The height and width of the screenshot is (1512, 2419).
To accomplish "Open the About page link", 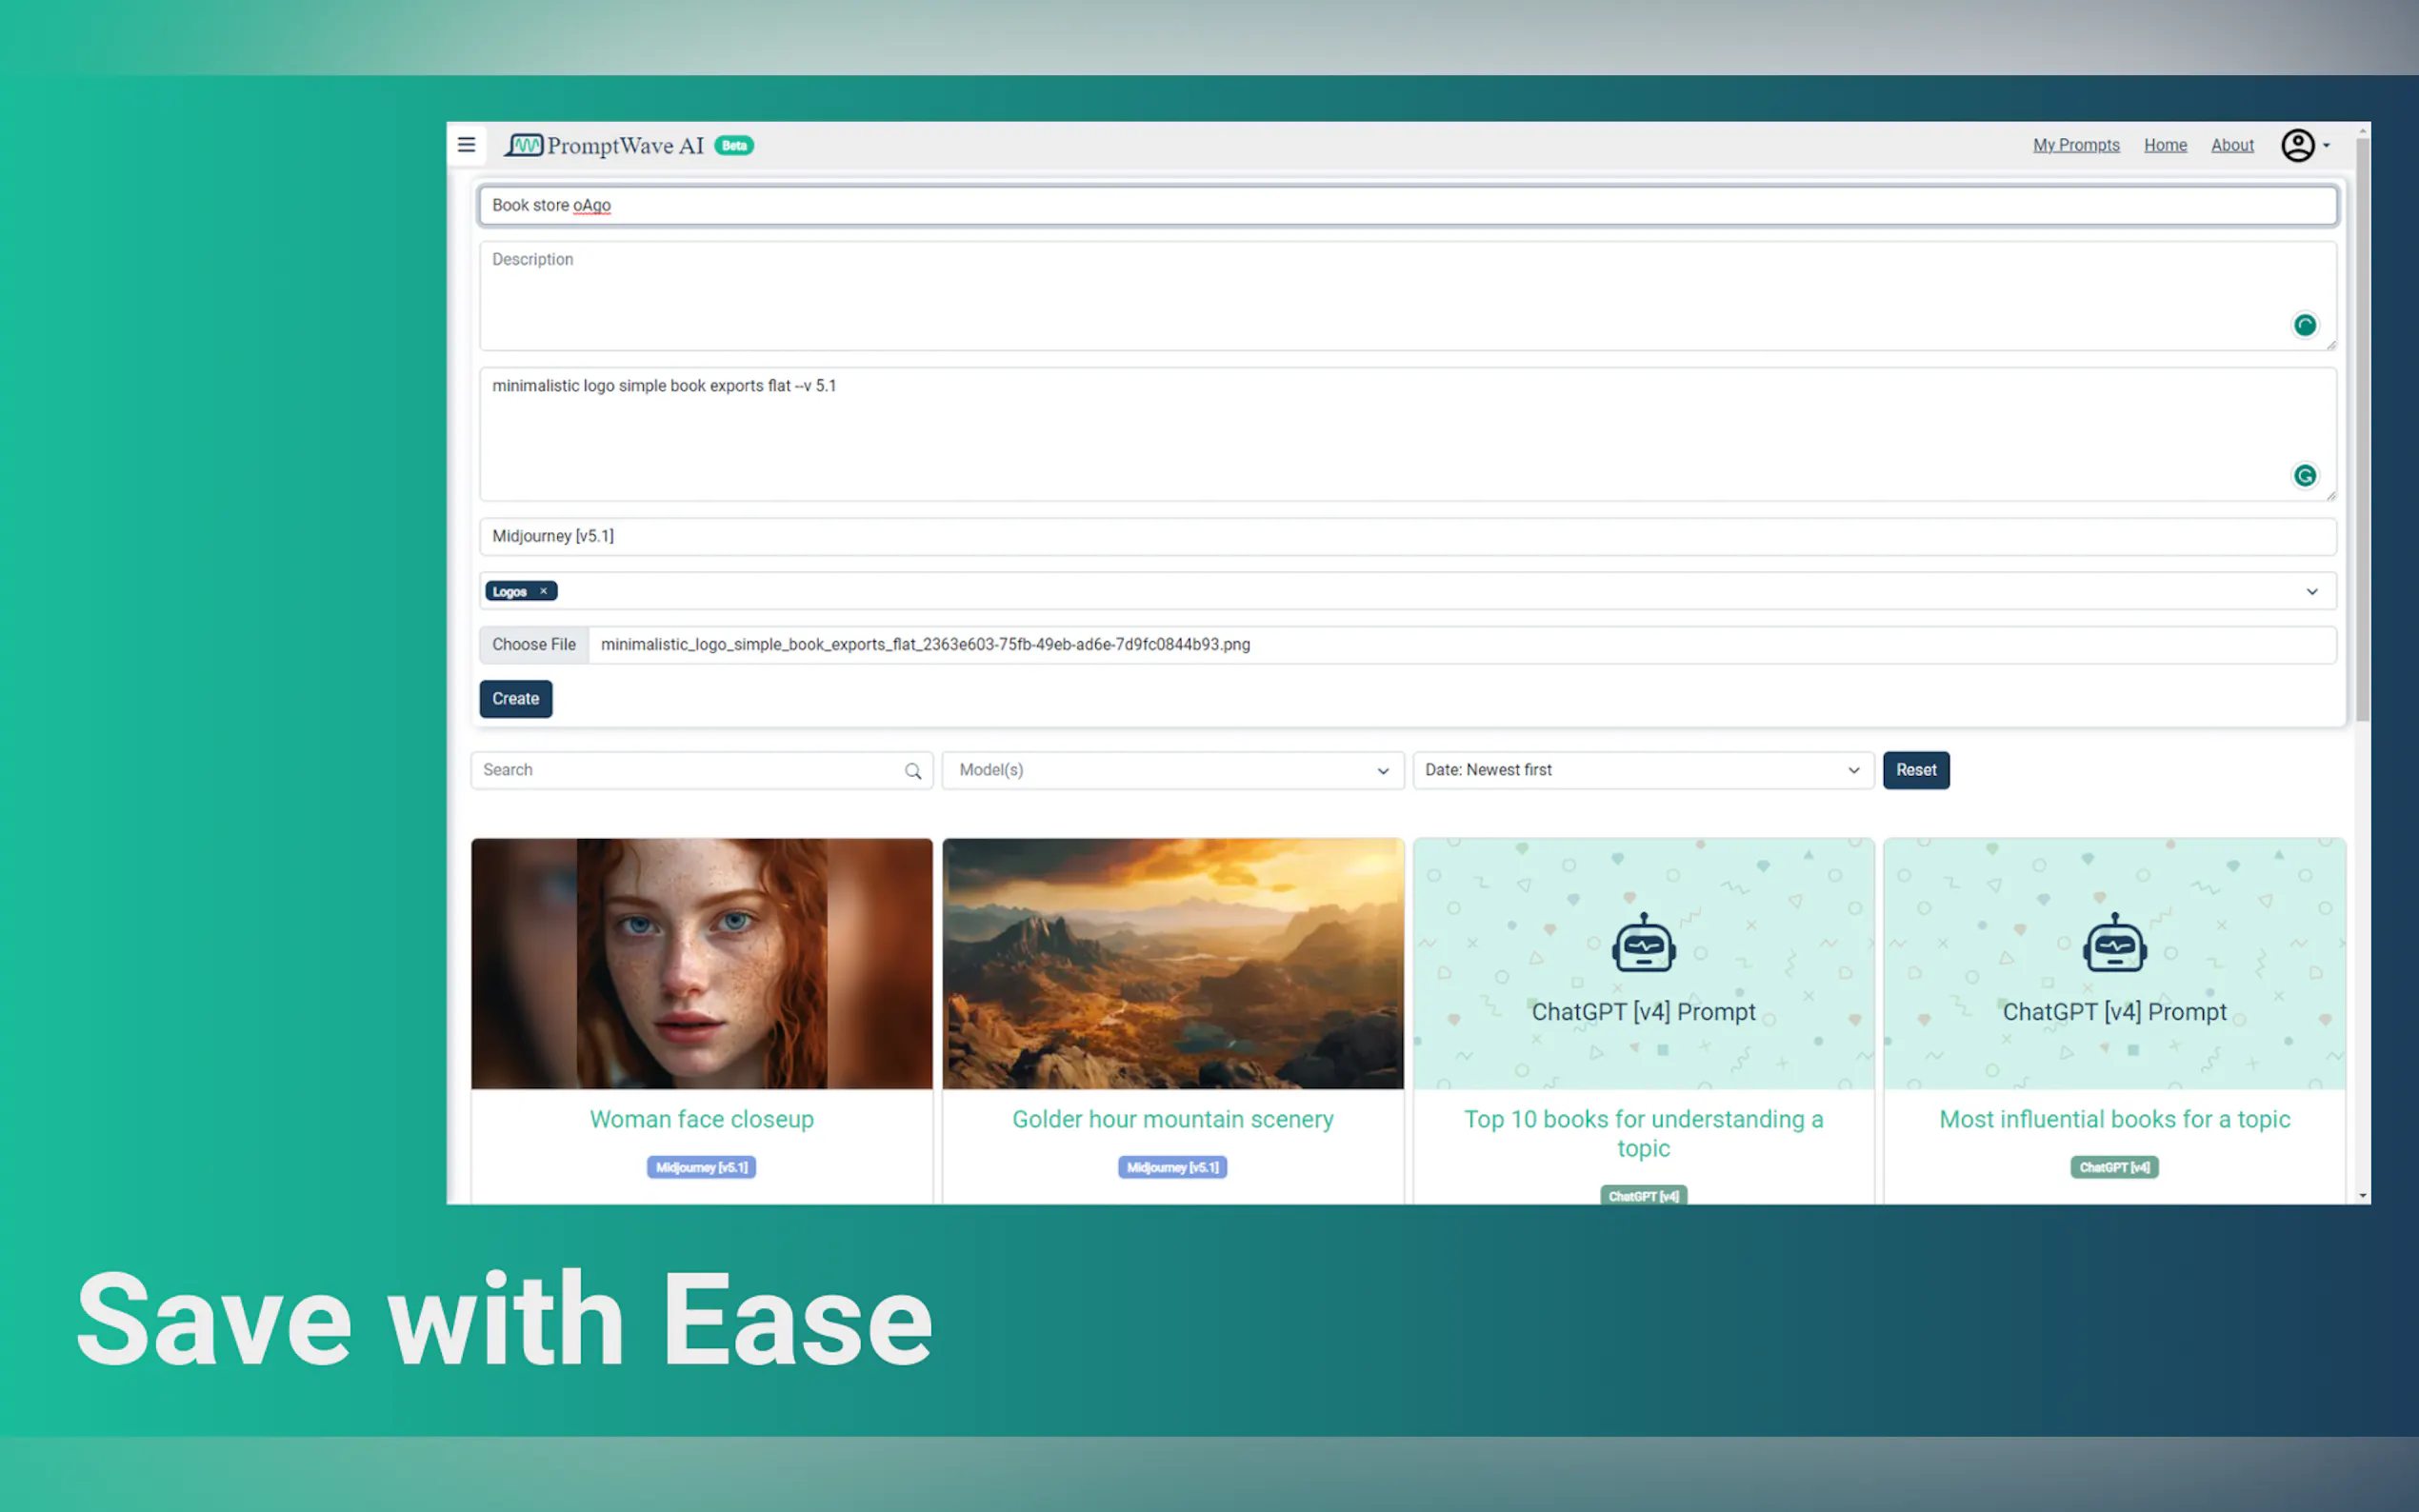I will [2231, 146].
